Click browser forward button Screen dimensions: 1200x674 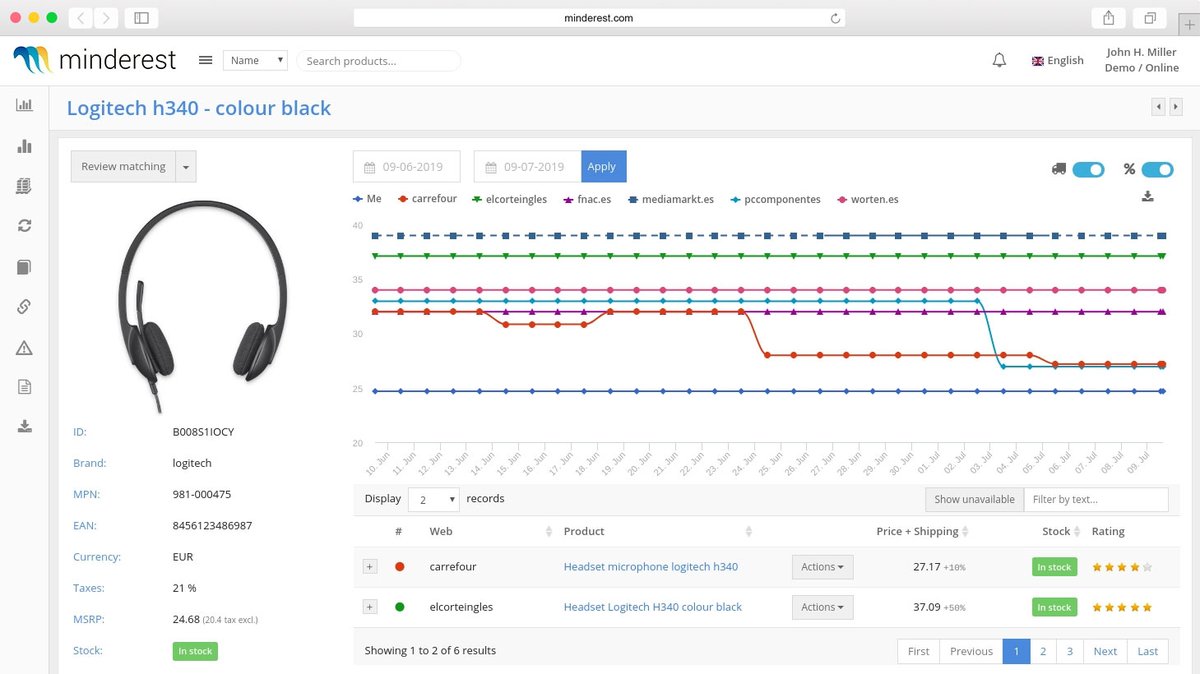[x=106, y=18]
